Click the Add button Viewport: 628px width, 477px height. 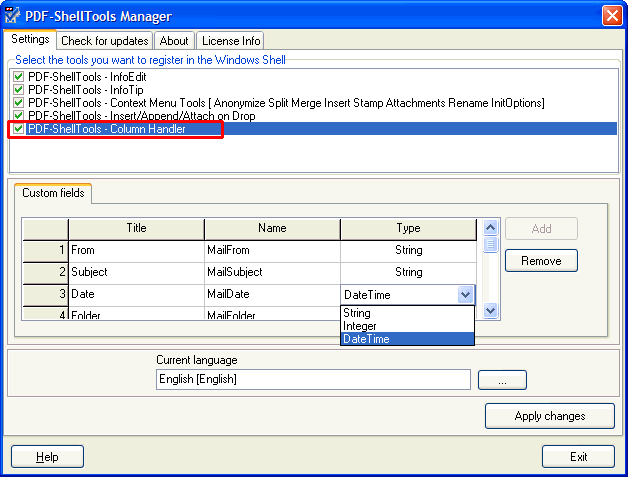(541, 229)
